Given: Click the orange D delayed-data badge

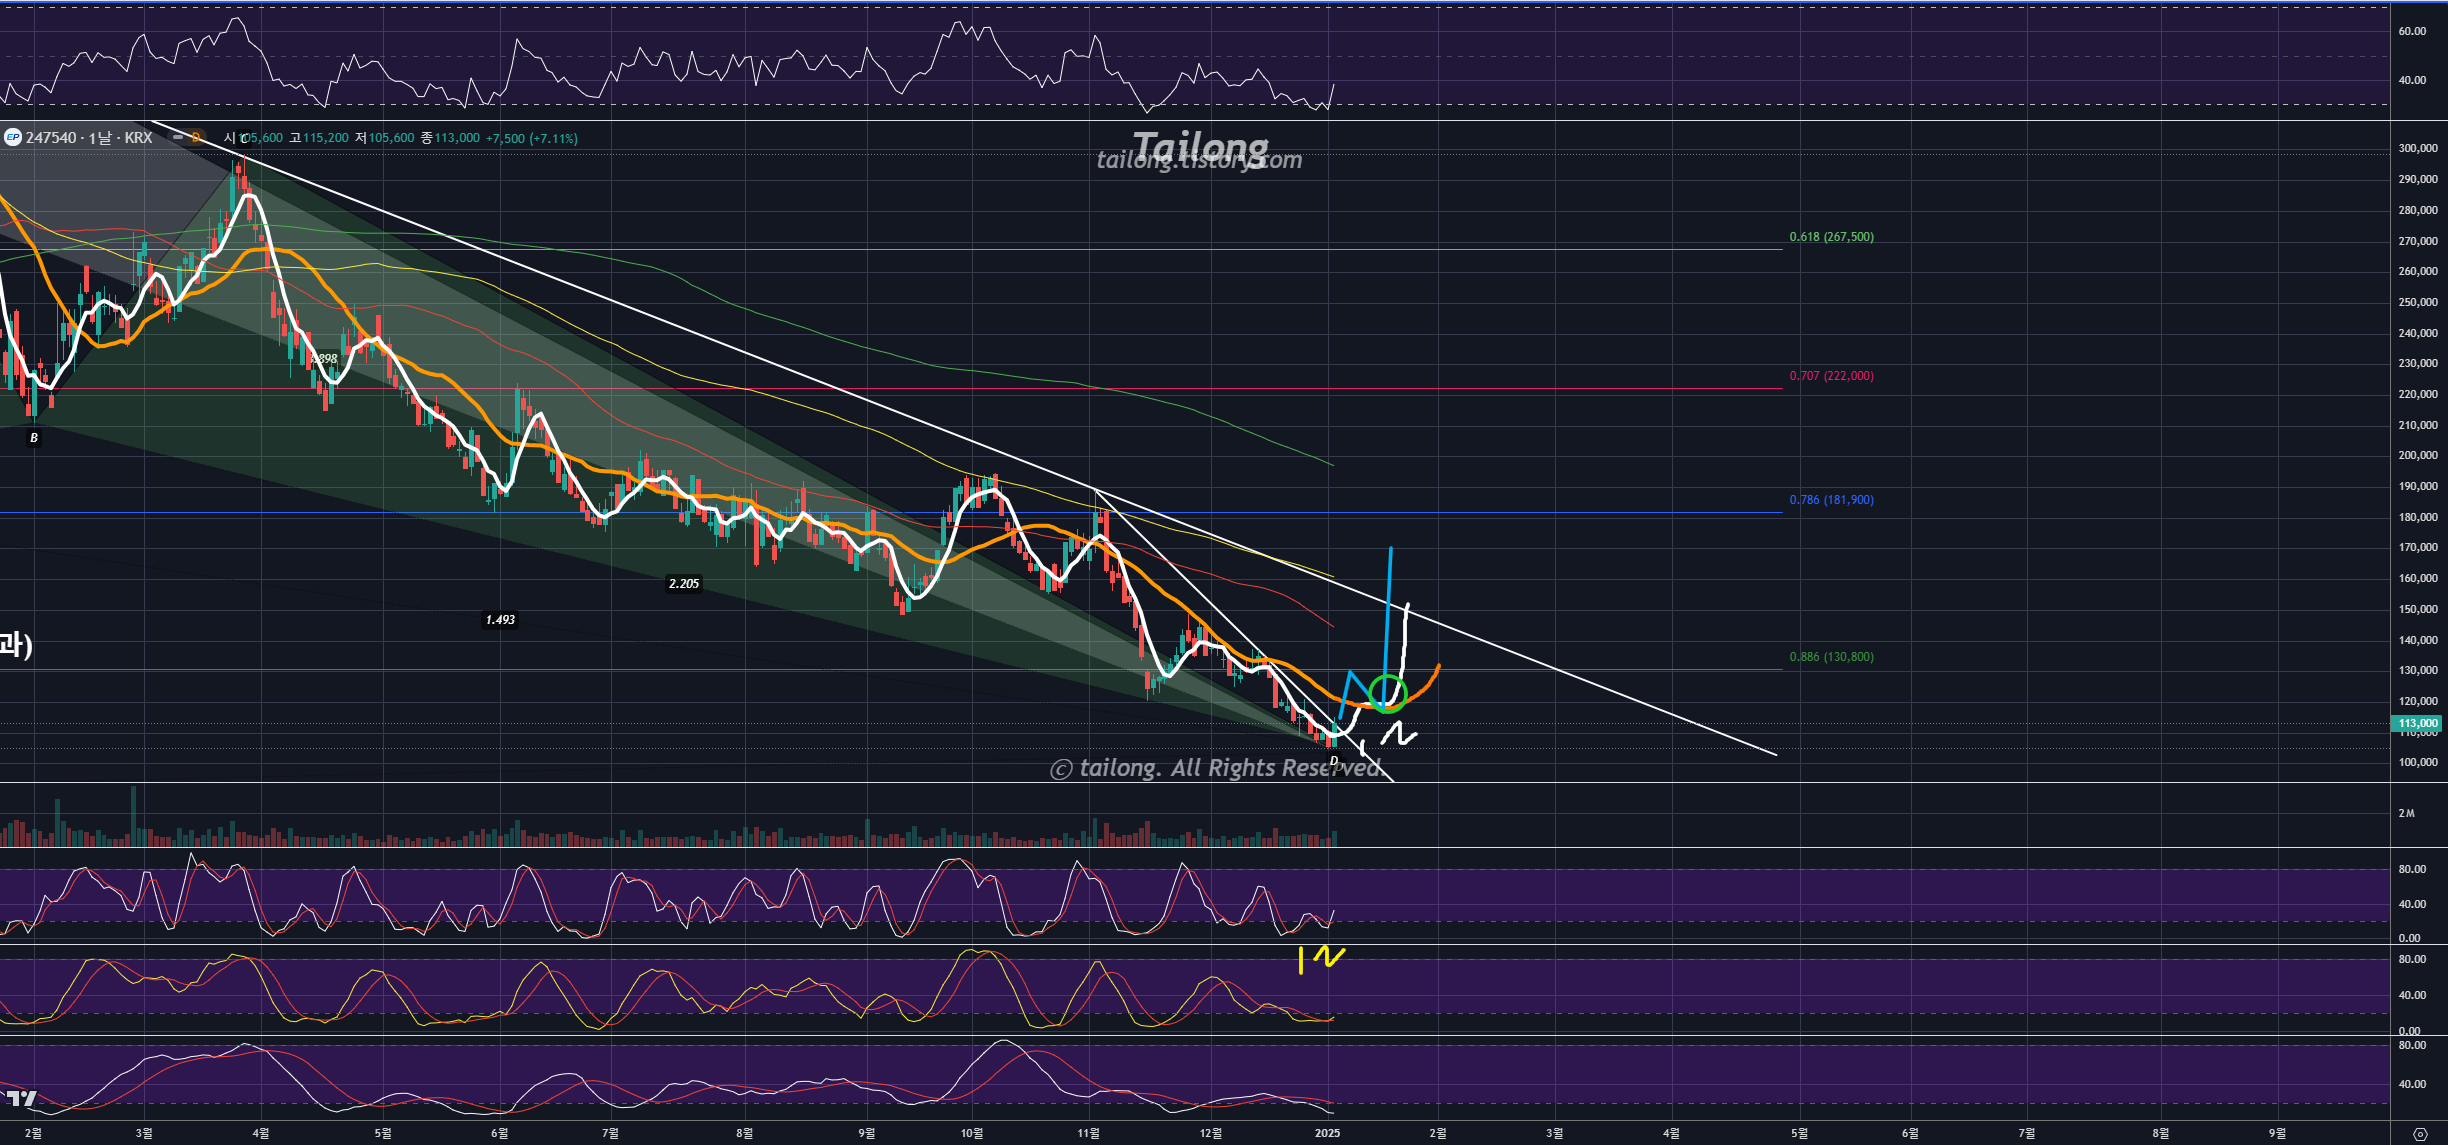Looking at the screenshot, I should click(x=196, y=137).
